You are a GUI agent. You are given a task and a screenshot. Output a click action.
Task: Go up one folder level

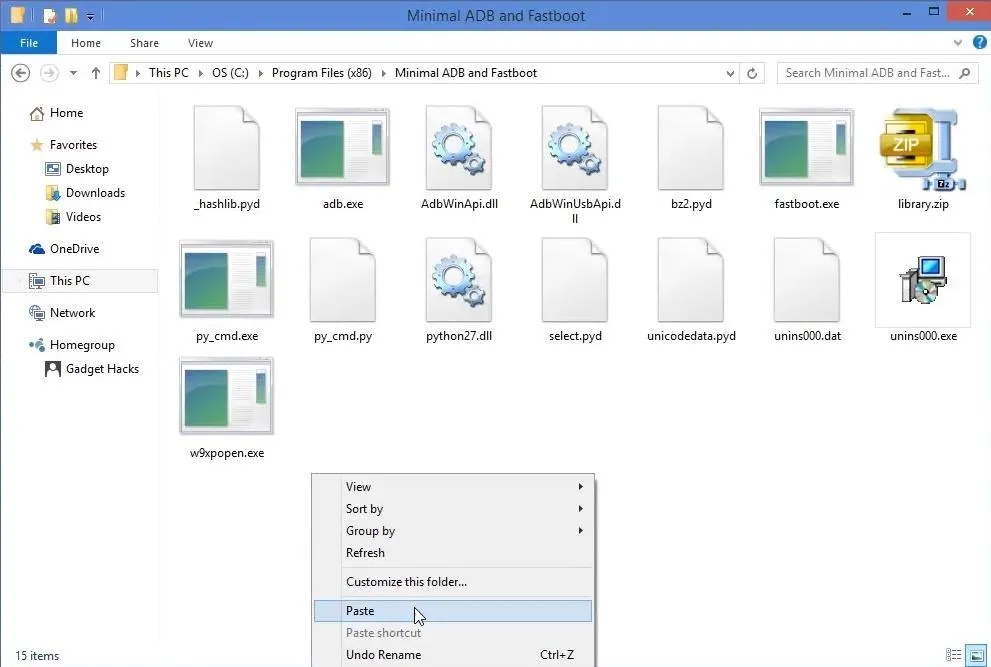pos(95,73)
